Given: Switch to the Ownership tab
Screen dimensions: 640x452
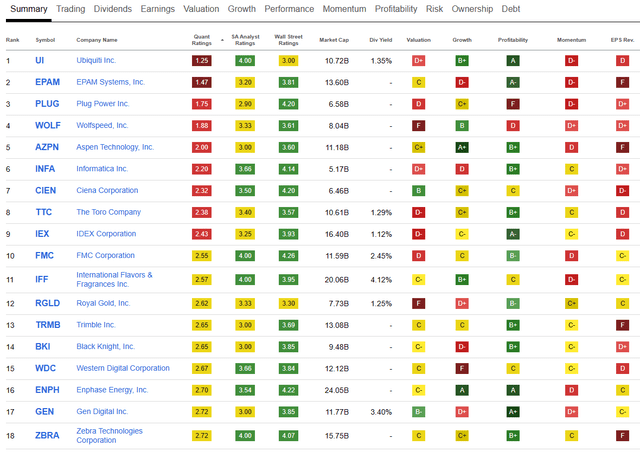Looking at the screenshot, I should (472, 9).
